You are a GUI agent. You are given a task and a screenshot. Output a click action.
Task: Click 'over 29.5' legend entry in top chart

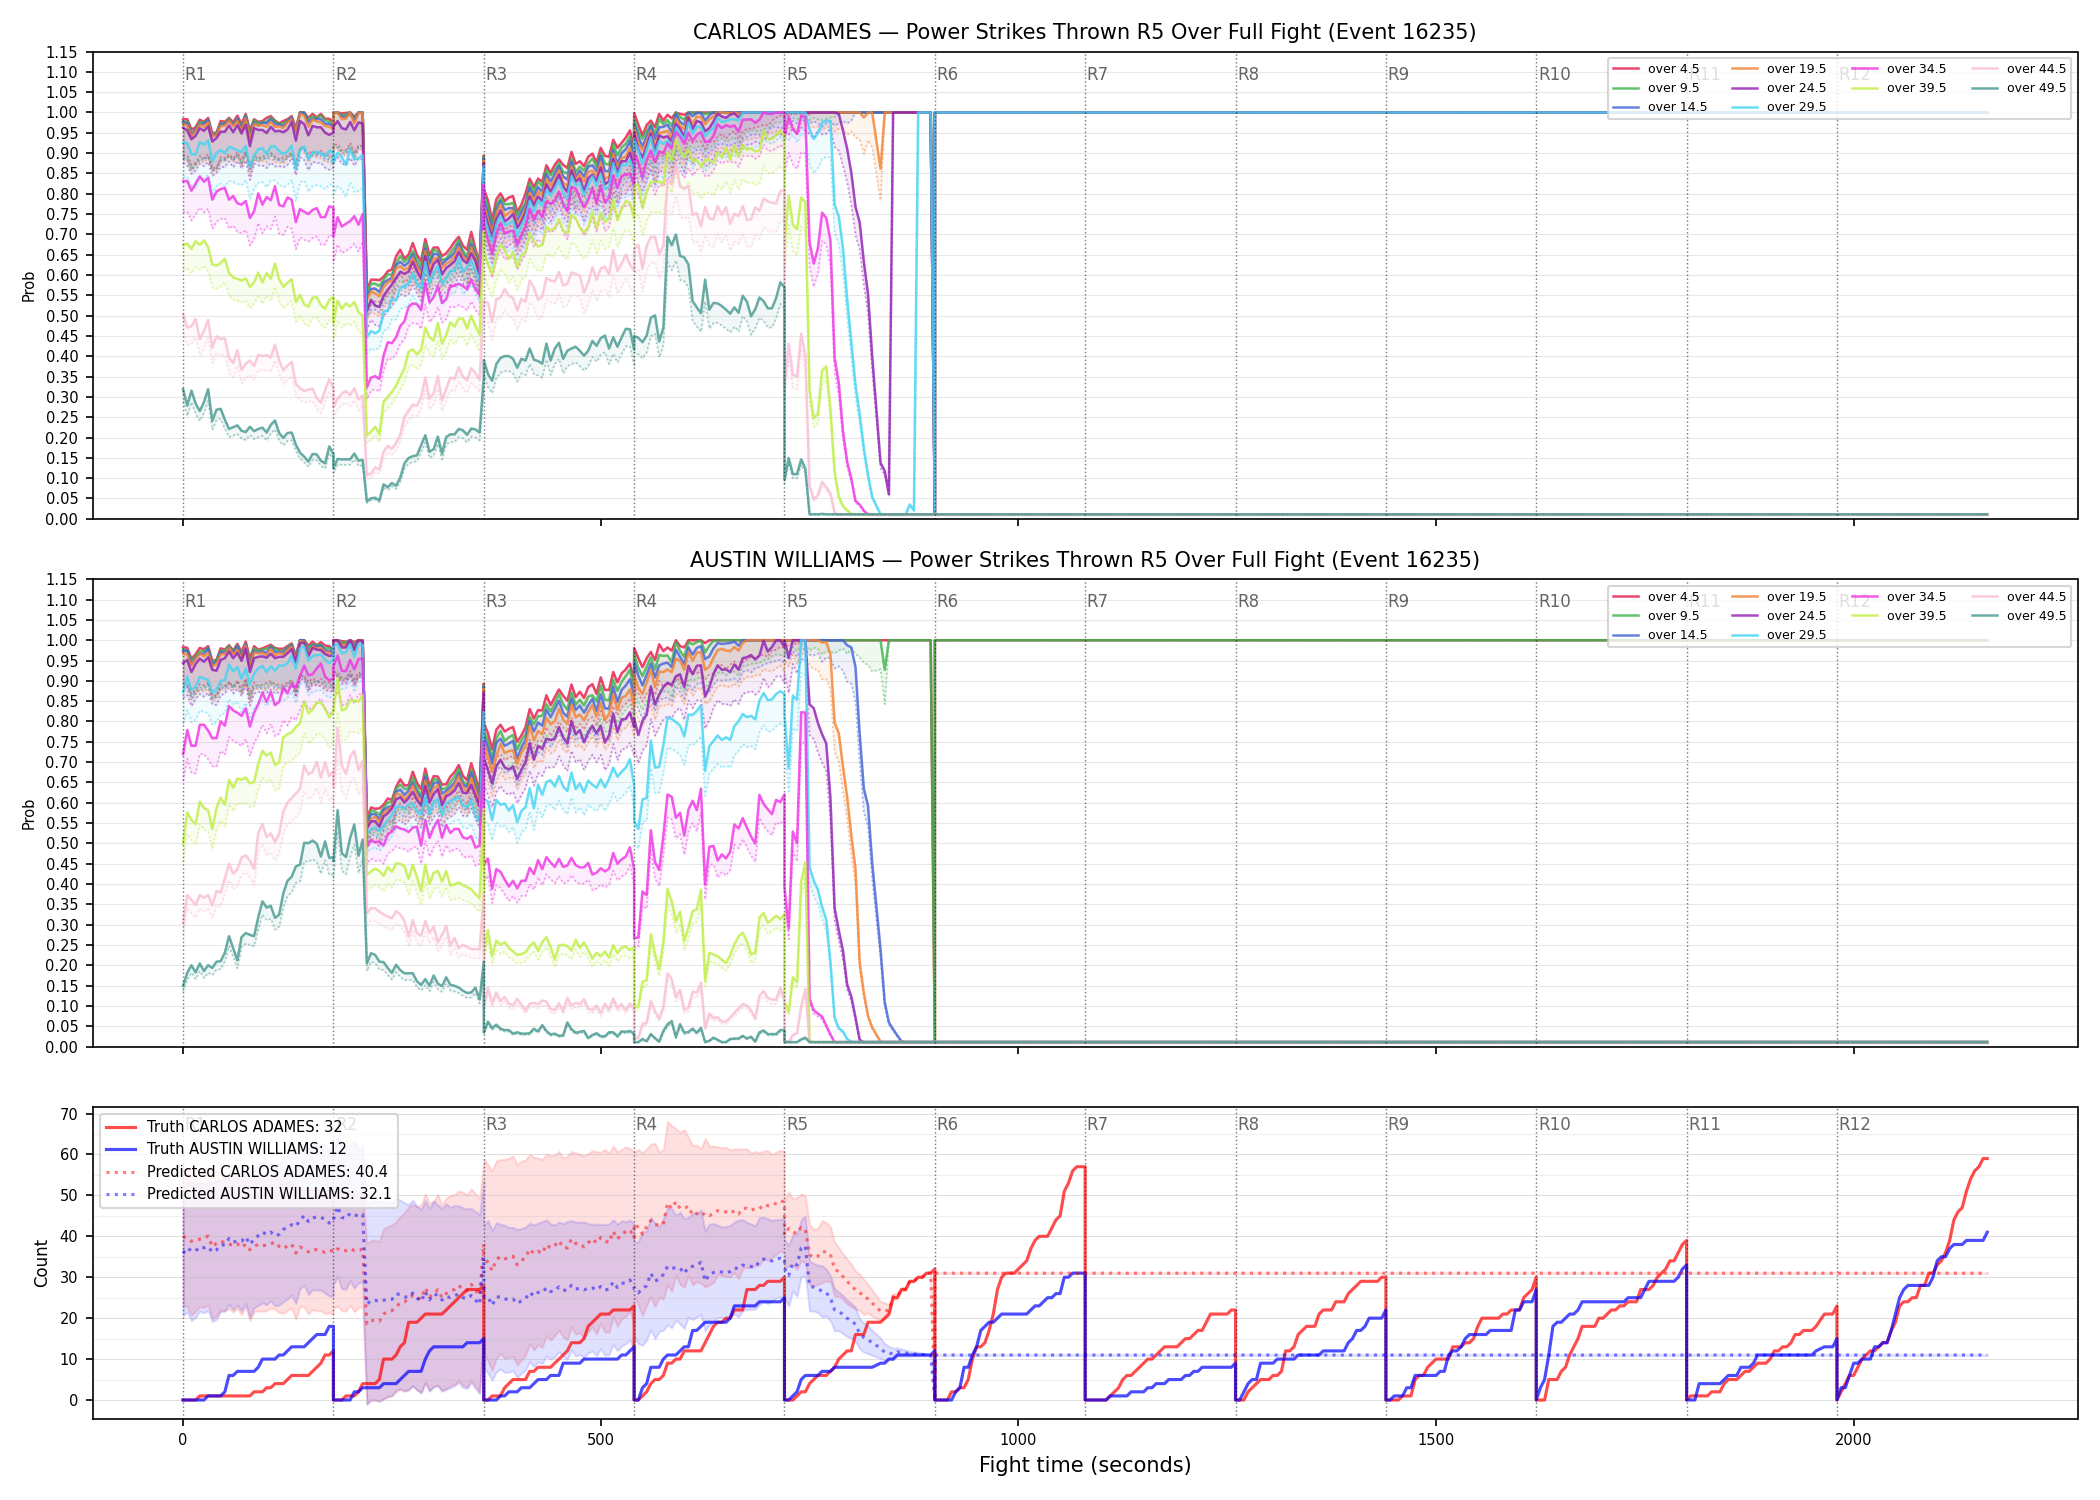1778,107
